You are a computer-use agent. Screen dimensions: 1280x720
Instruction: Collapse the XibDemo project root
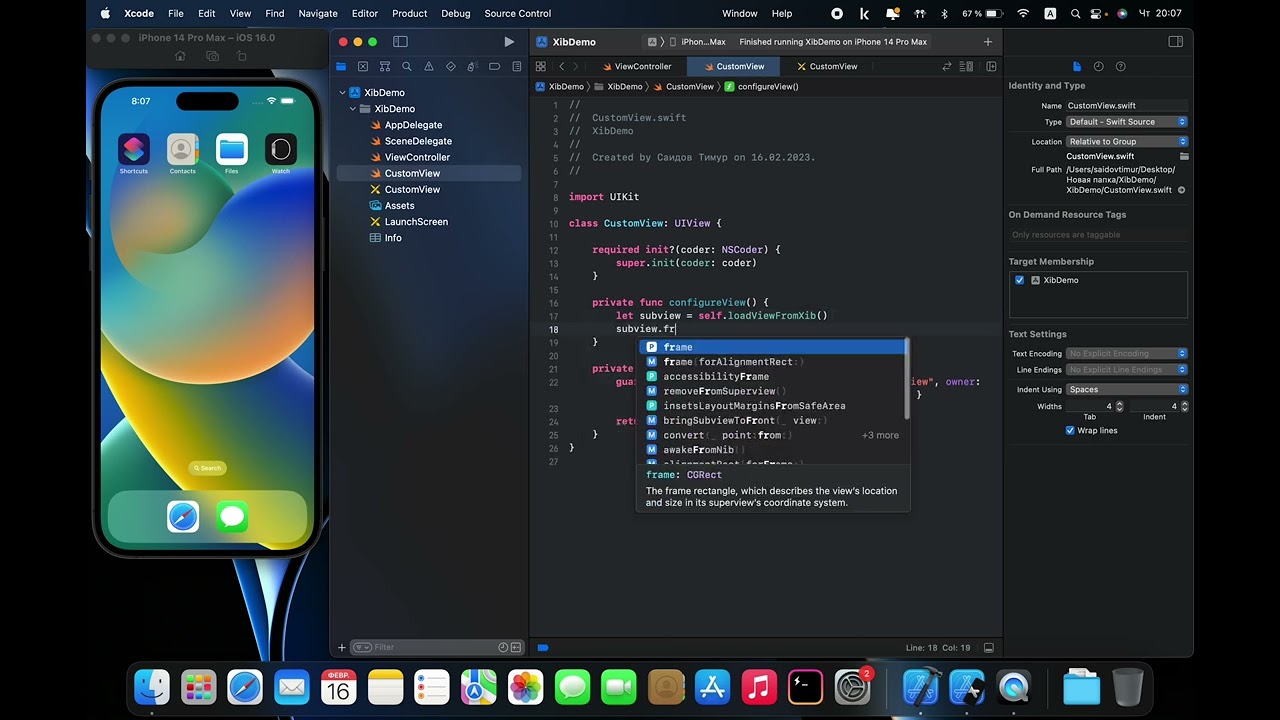pyautogui.click(x=342, y=92)
